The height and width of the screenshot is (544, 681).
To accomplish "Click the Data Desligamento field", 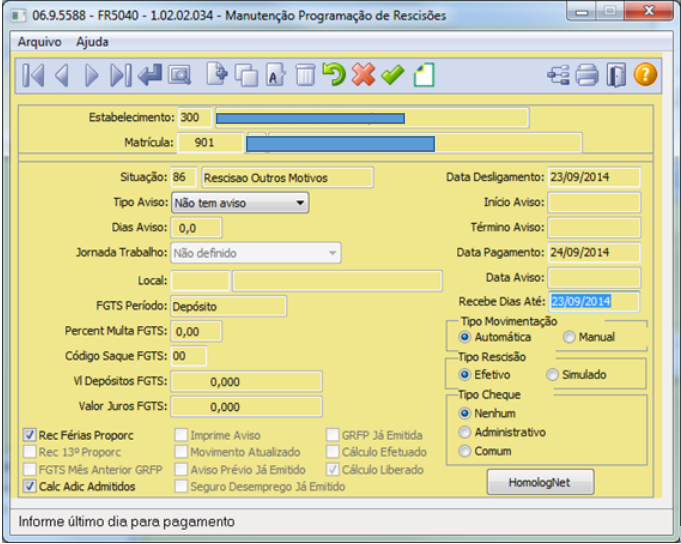I will click(x=594, y=178).
